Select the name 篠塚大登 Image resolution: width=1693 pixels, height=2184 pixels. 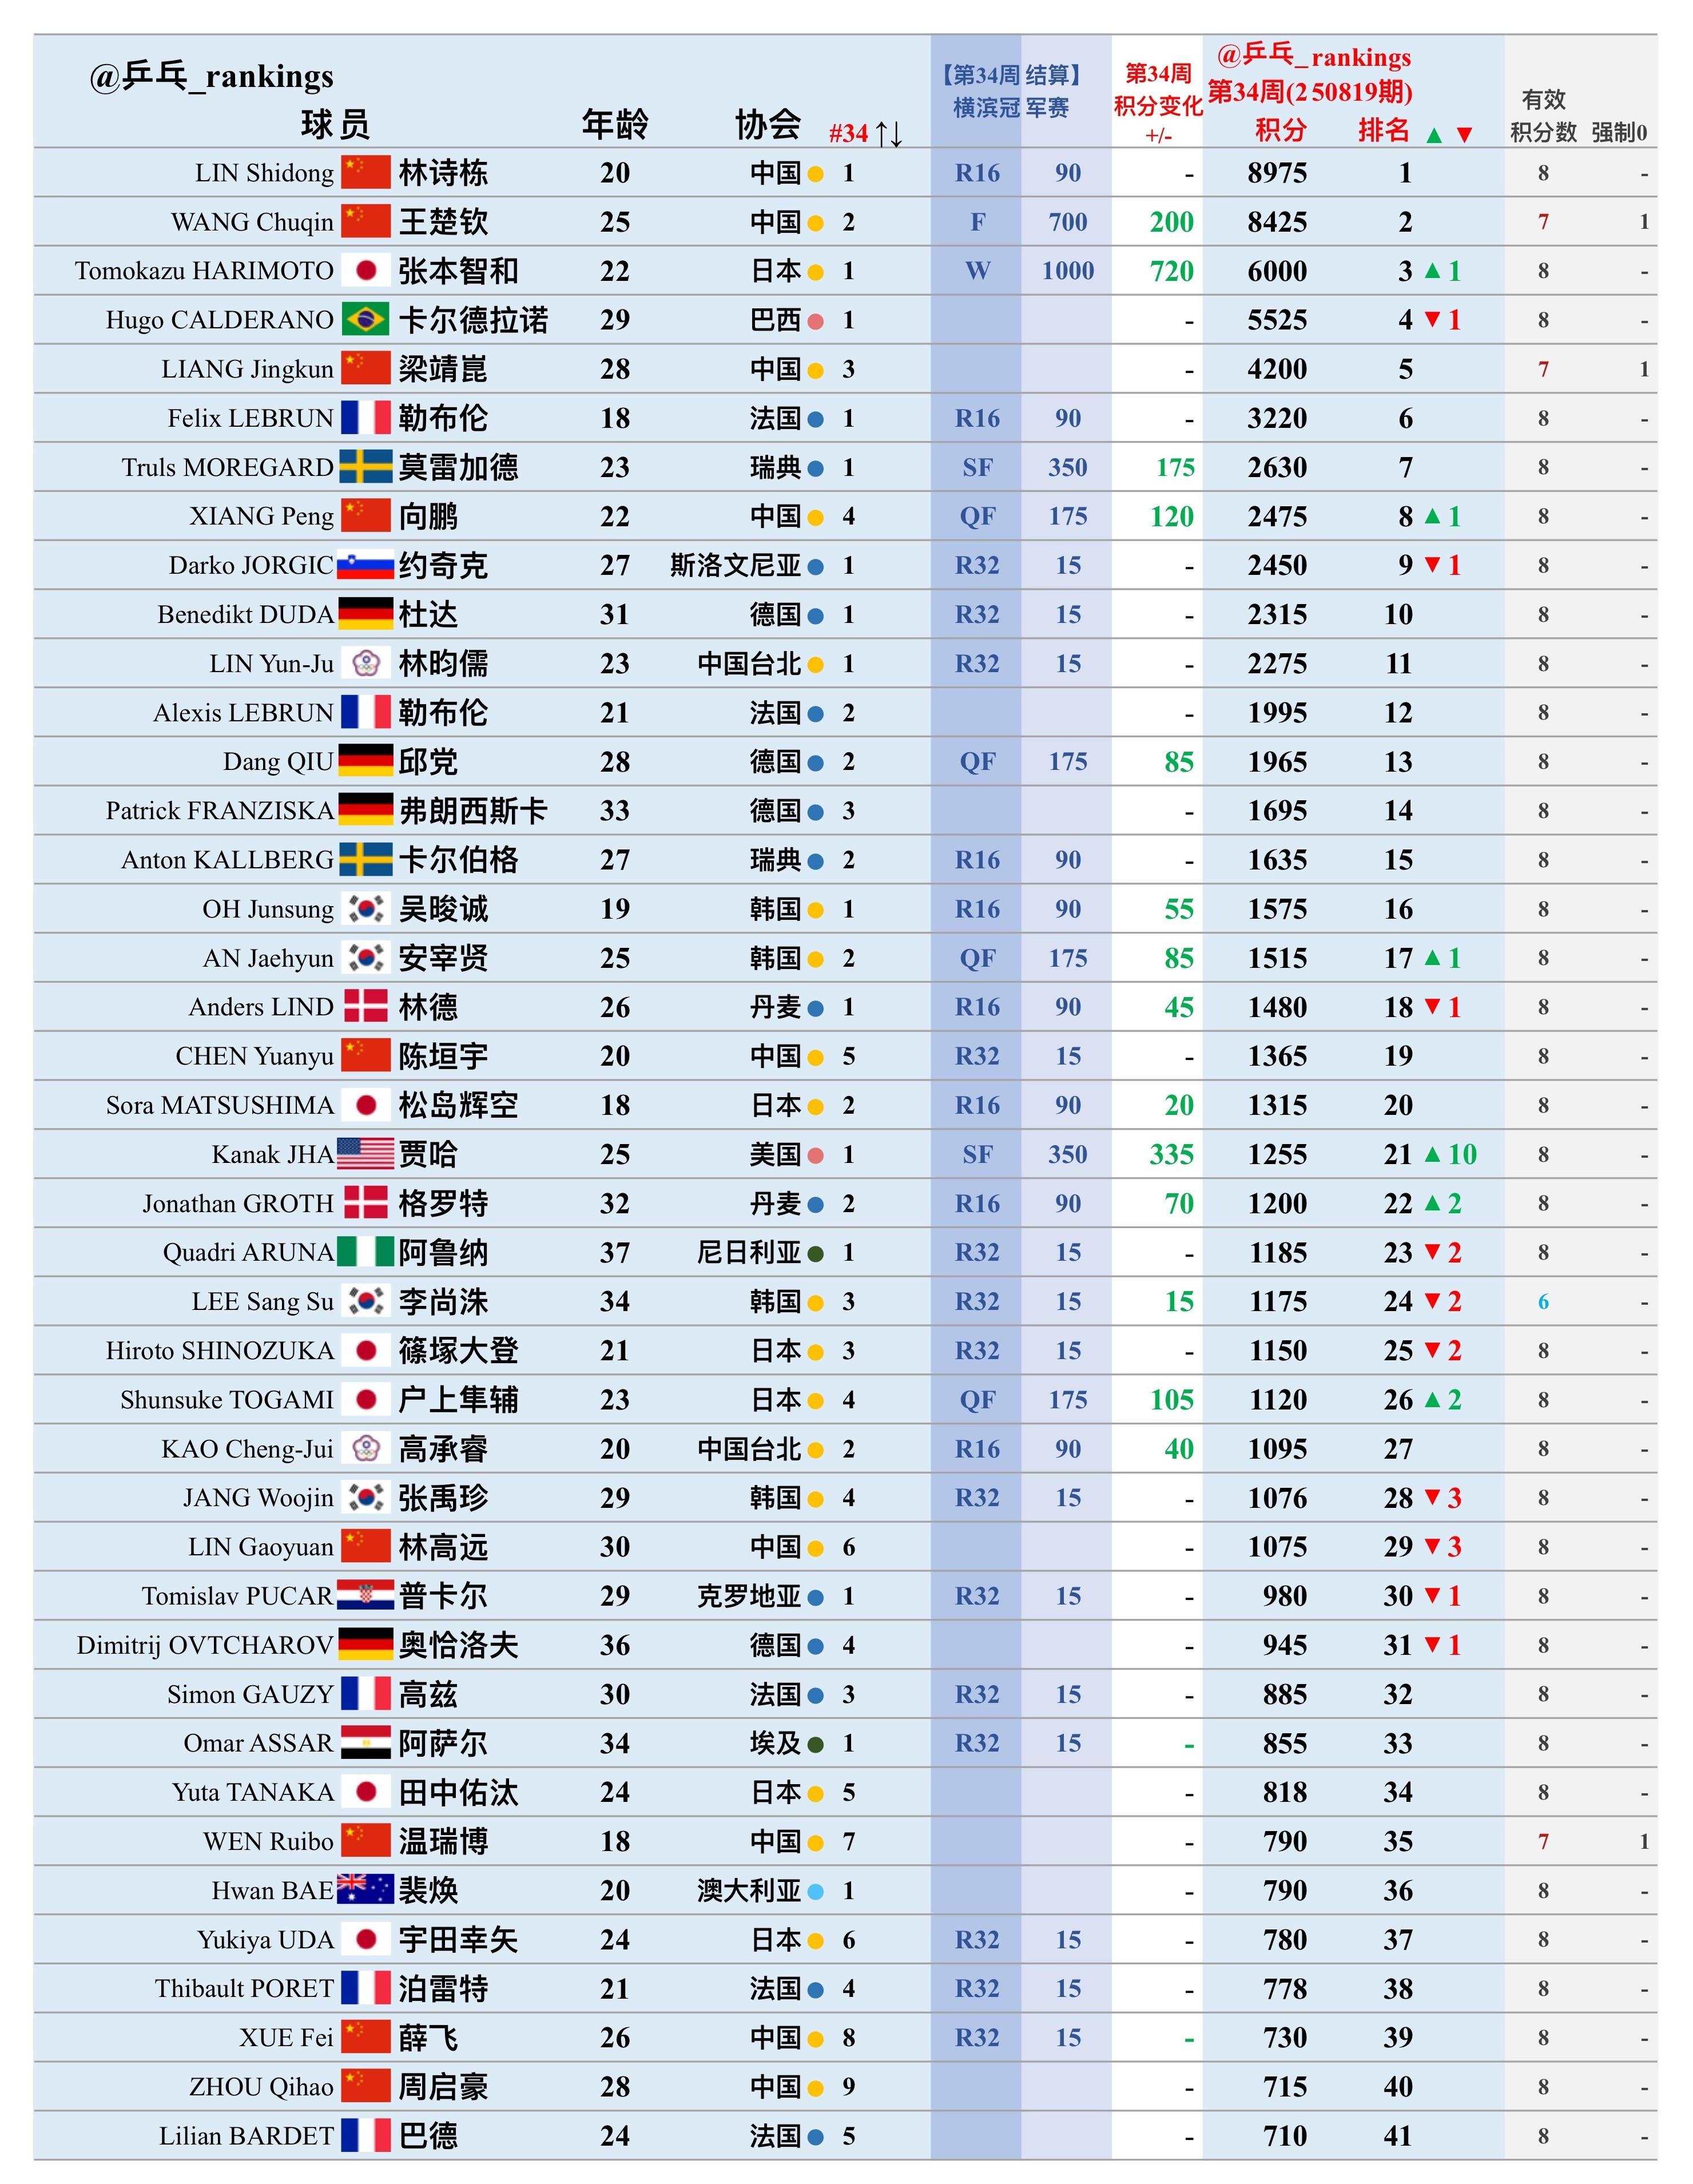pyautogui.click(x=458, y=1350)
